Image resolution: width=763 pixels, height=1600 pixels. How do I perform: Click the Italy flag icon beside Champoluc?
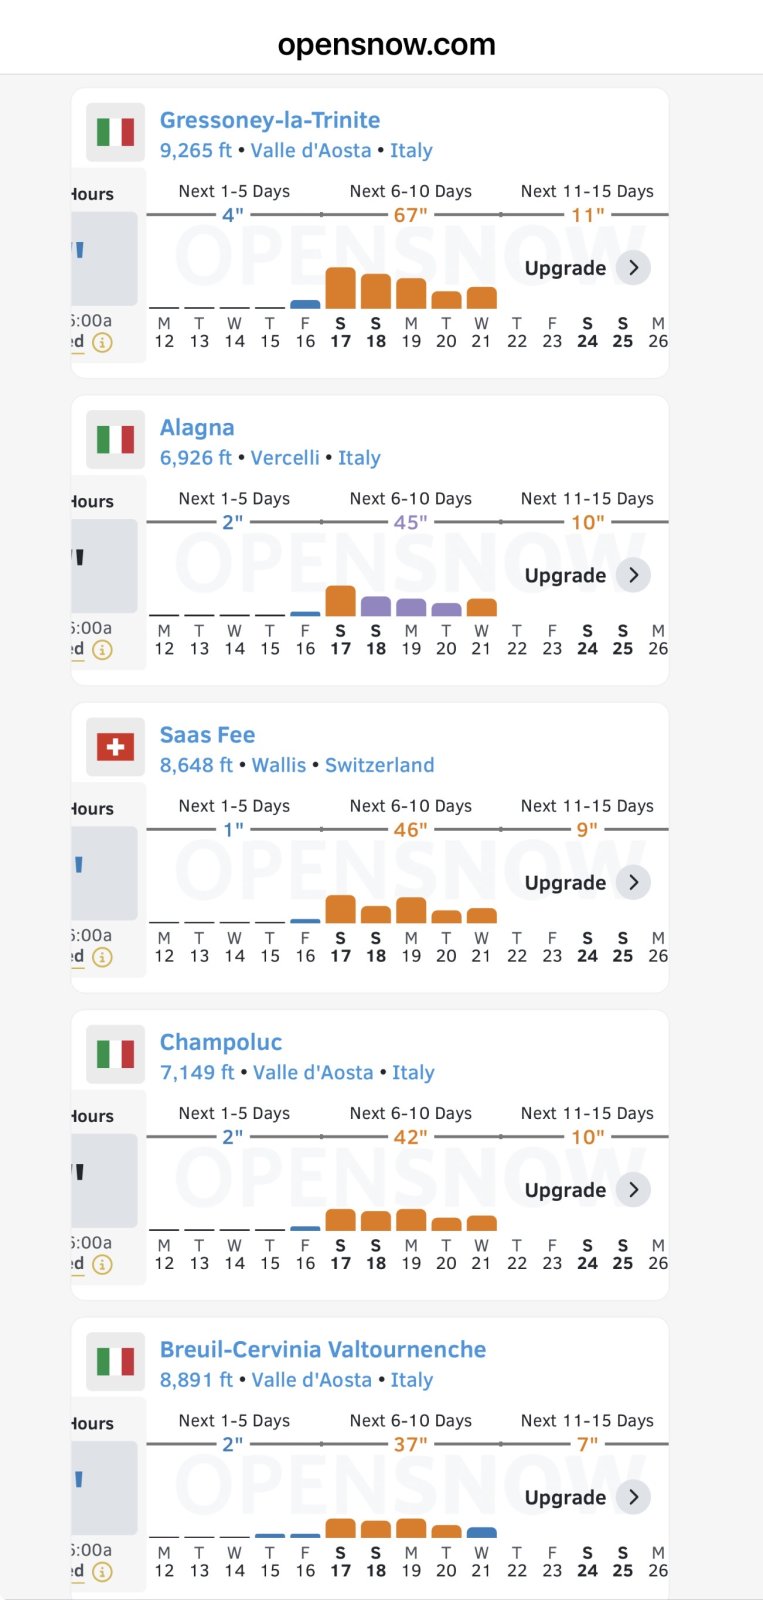pos(116,1054)
